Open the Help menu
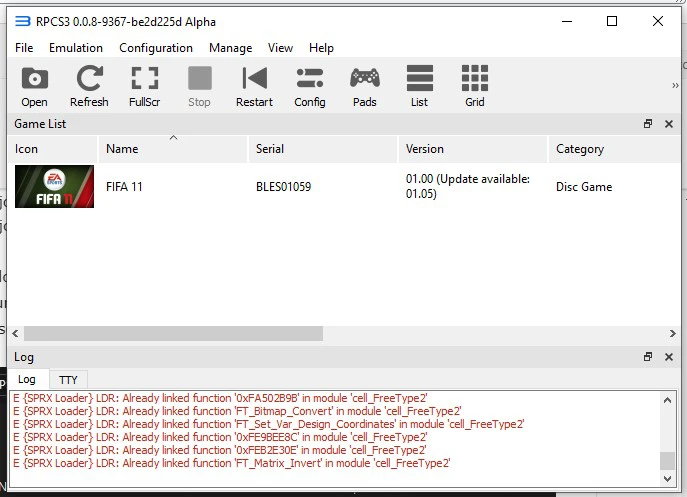Viewport: 687px width, 497px height. [321, 48]
